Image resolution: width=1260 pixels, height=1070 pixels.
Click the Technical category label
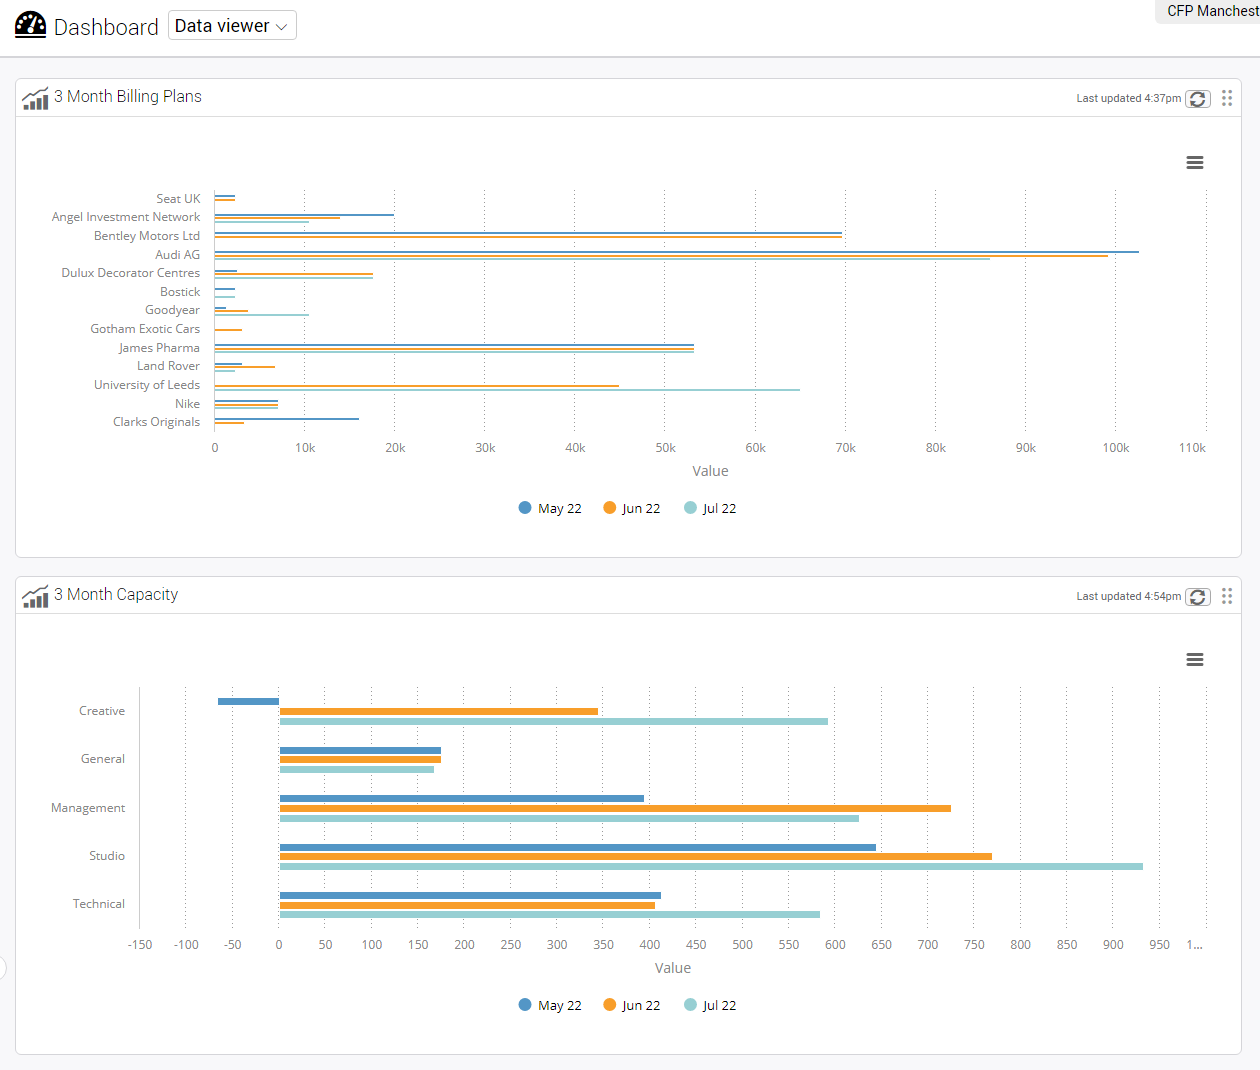(x=99, y=904)
